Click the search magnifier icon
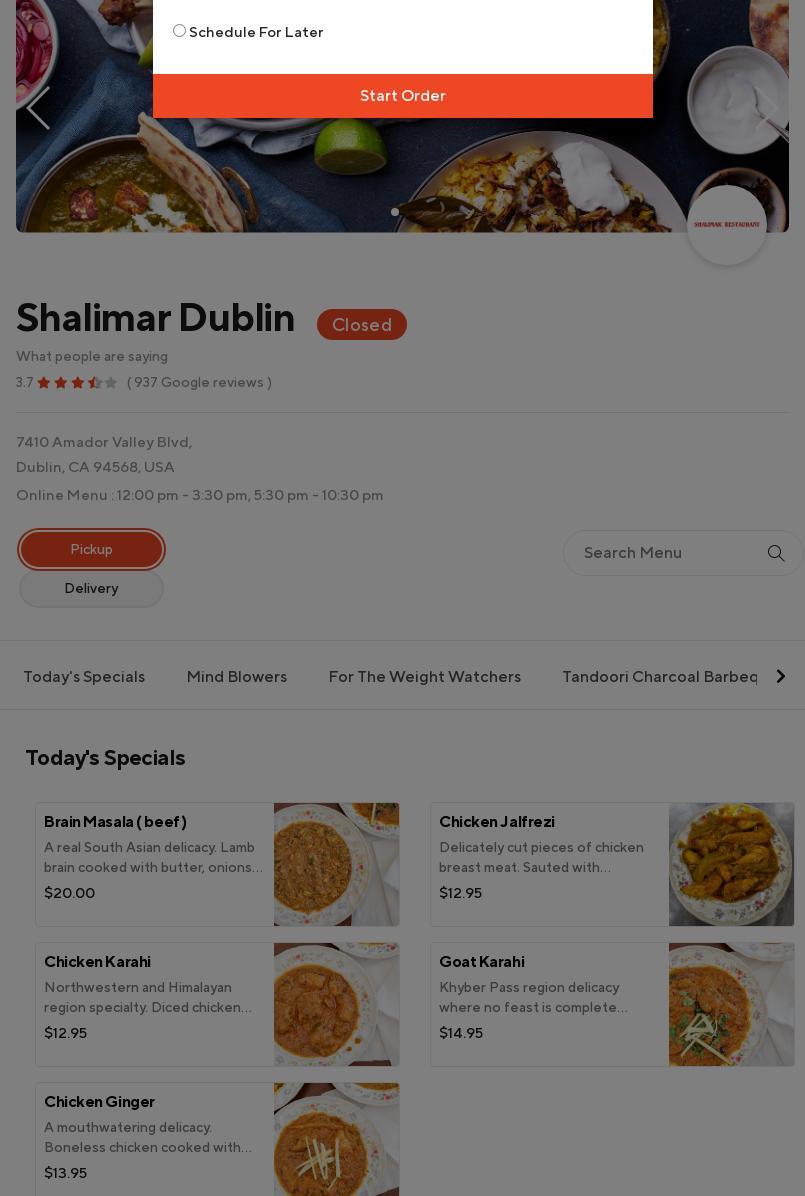 [775, 553]
